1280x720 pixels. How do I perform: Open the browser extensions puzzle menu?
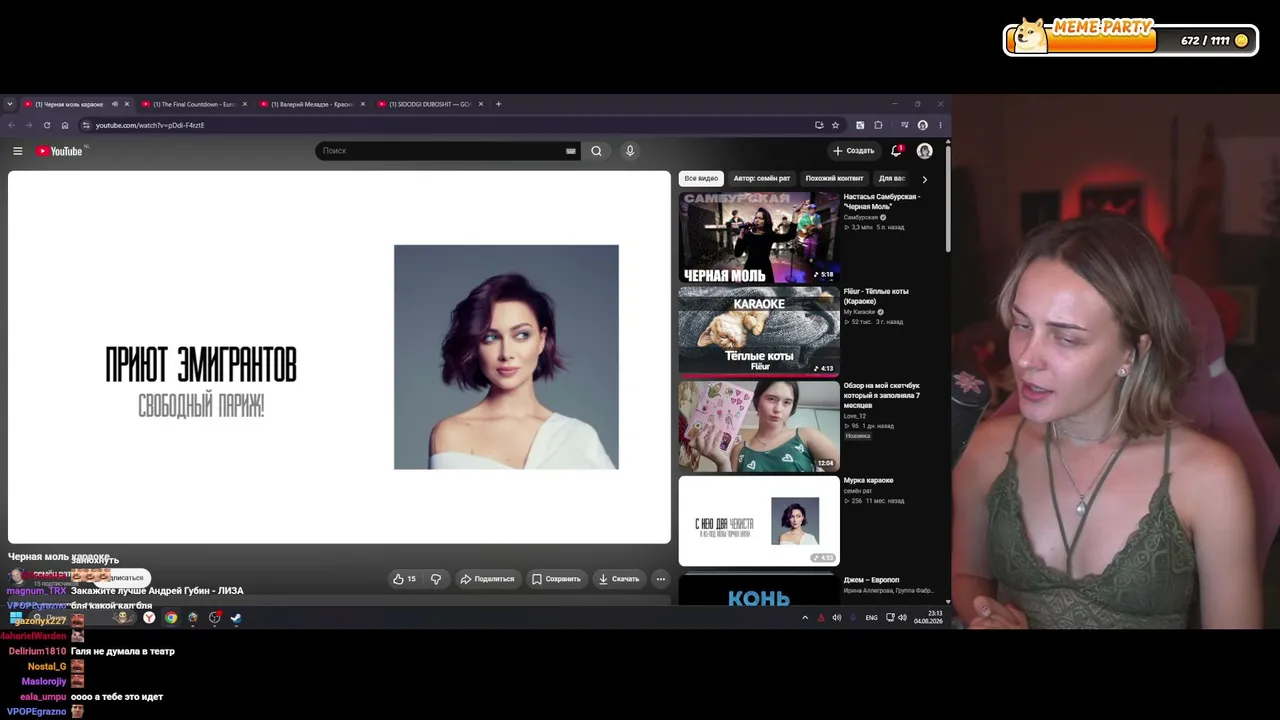coord(878,125)
